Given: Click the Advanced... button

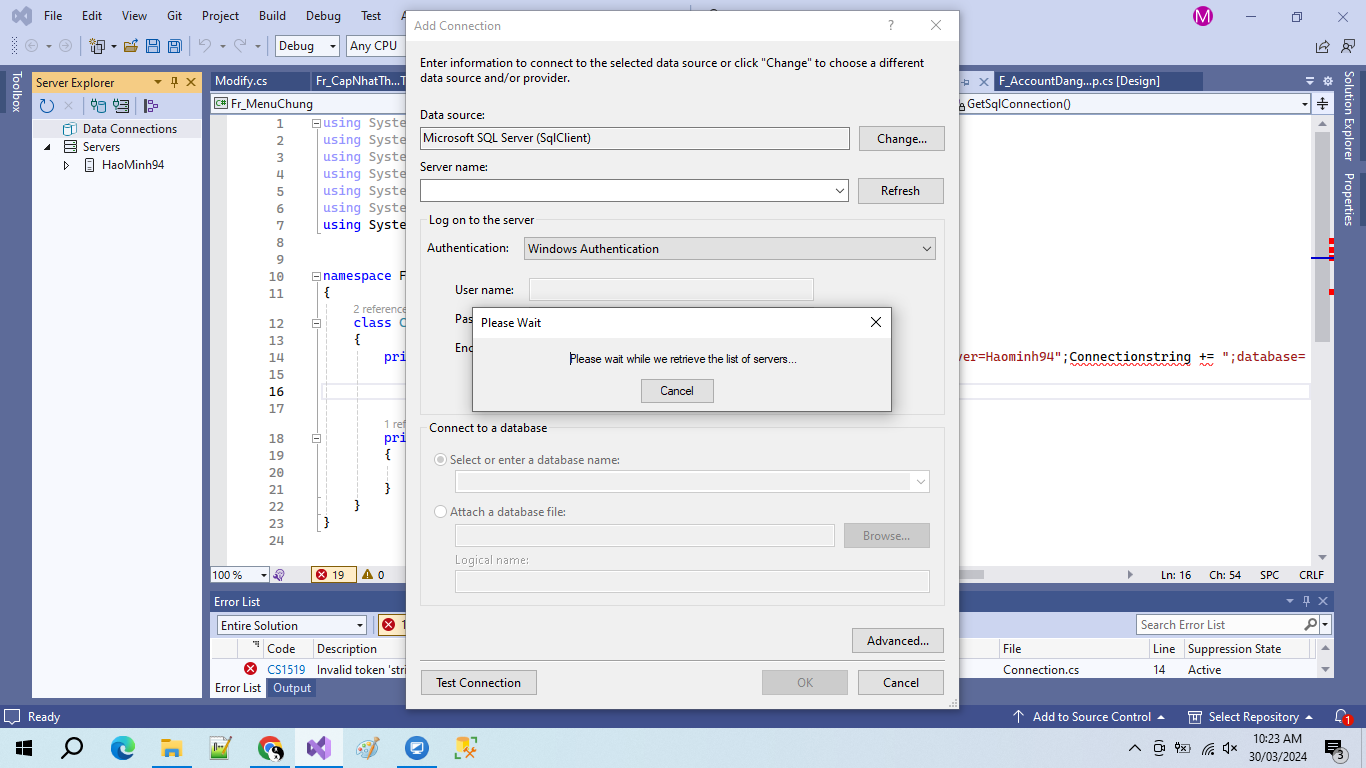Looking at the screenshot, I should click(898, 641).
